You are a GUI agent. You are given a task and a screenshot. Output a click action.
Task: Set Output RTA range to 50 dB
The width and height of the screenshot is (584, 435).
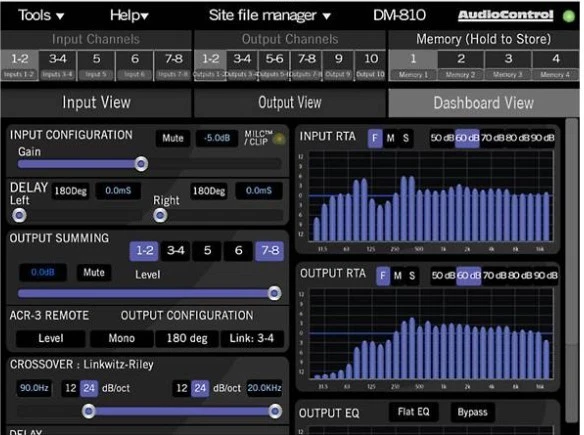[443, 276]
